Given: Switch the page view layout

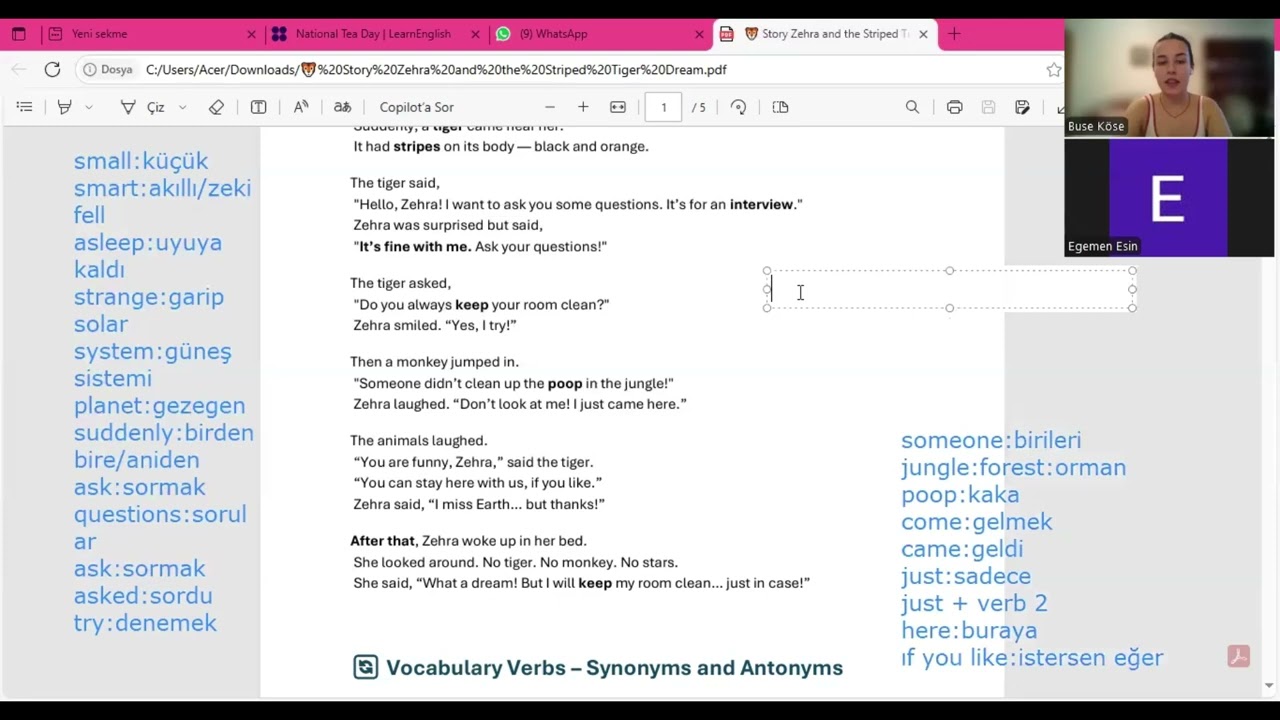Looking at the screenshot, I should pyautogui.click(x=781, y=107).
